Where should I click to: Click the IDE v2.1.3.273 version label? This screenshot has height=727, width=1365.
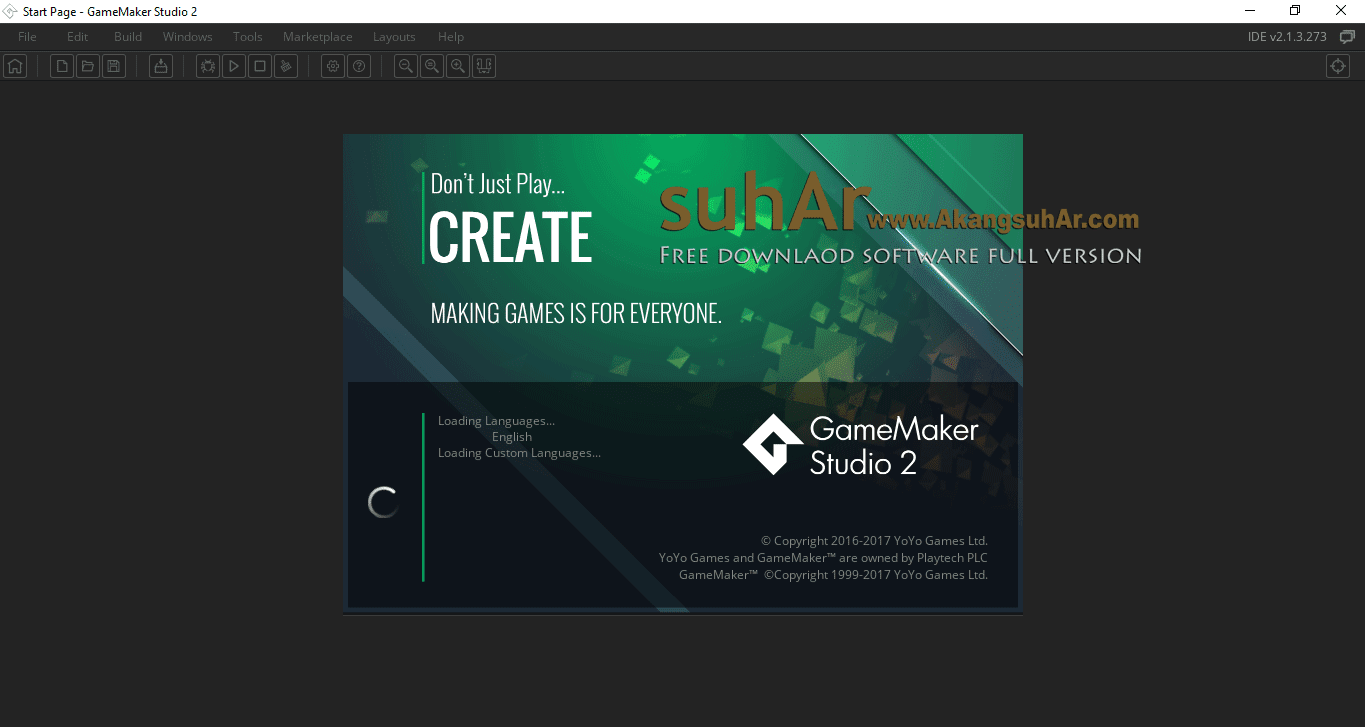tap(1287, 37)
